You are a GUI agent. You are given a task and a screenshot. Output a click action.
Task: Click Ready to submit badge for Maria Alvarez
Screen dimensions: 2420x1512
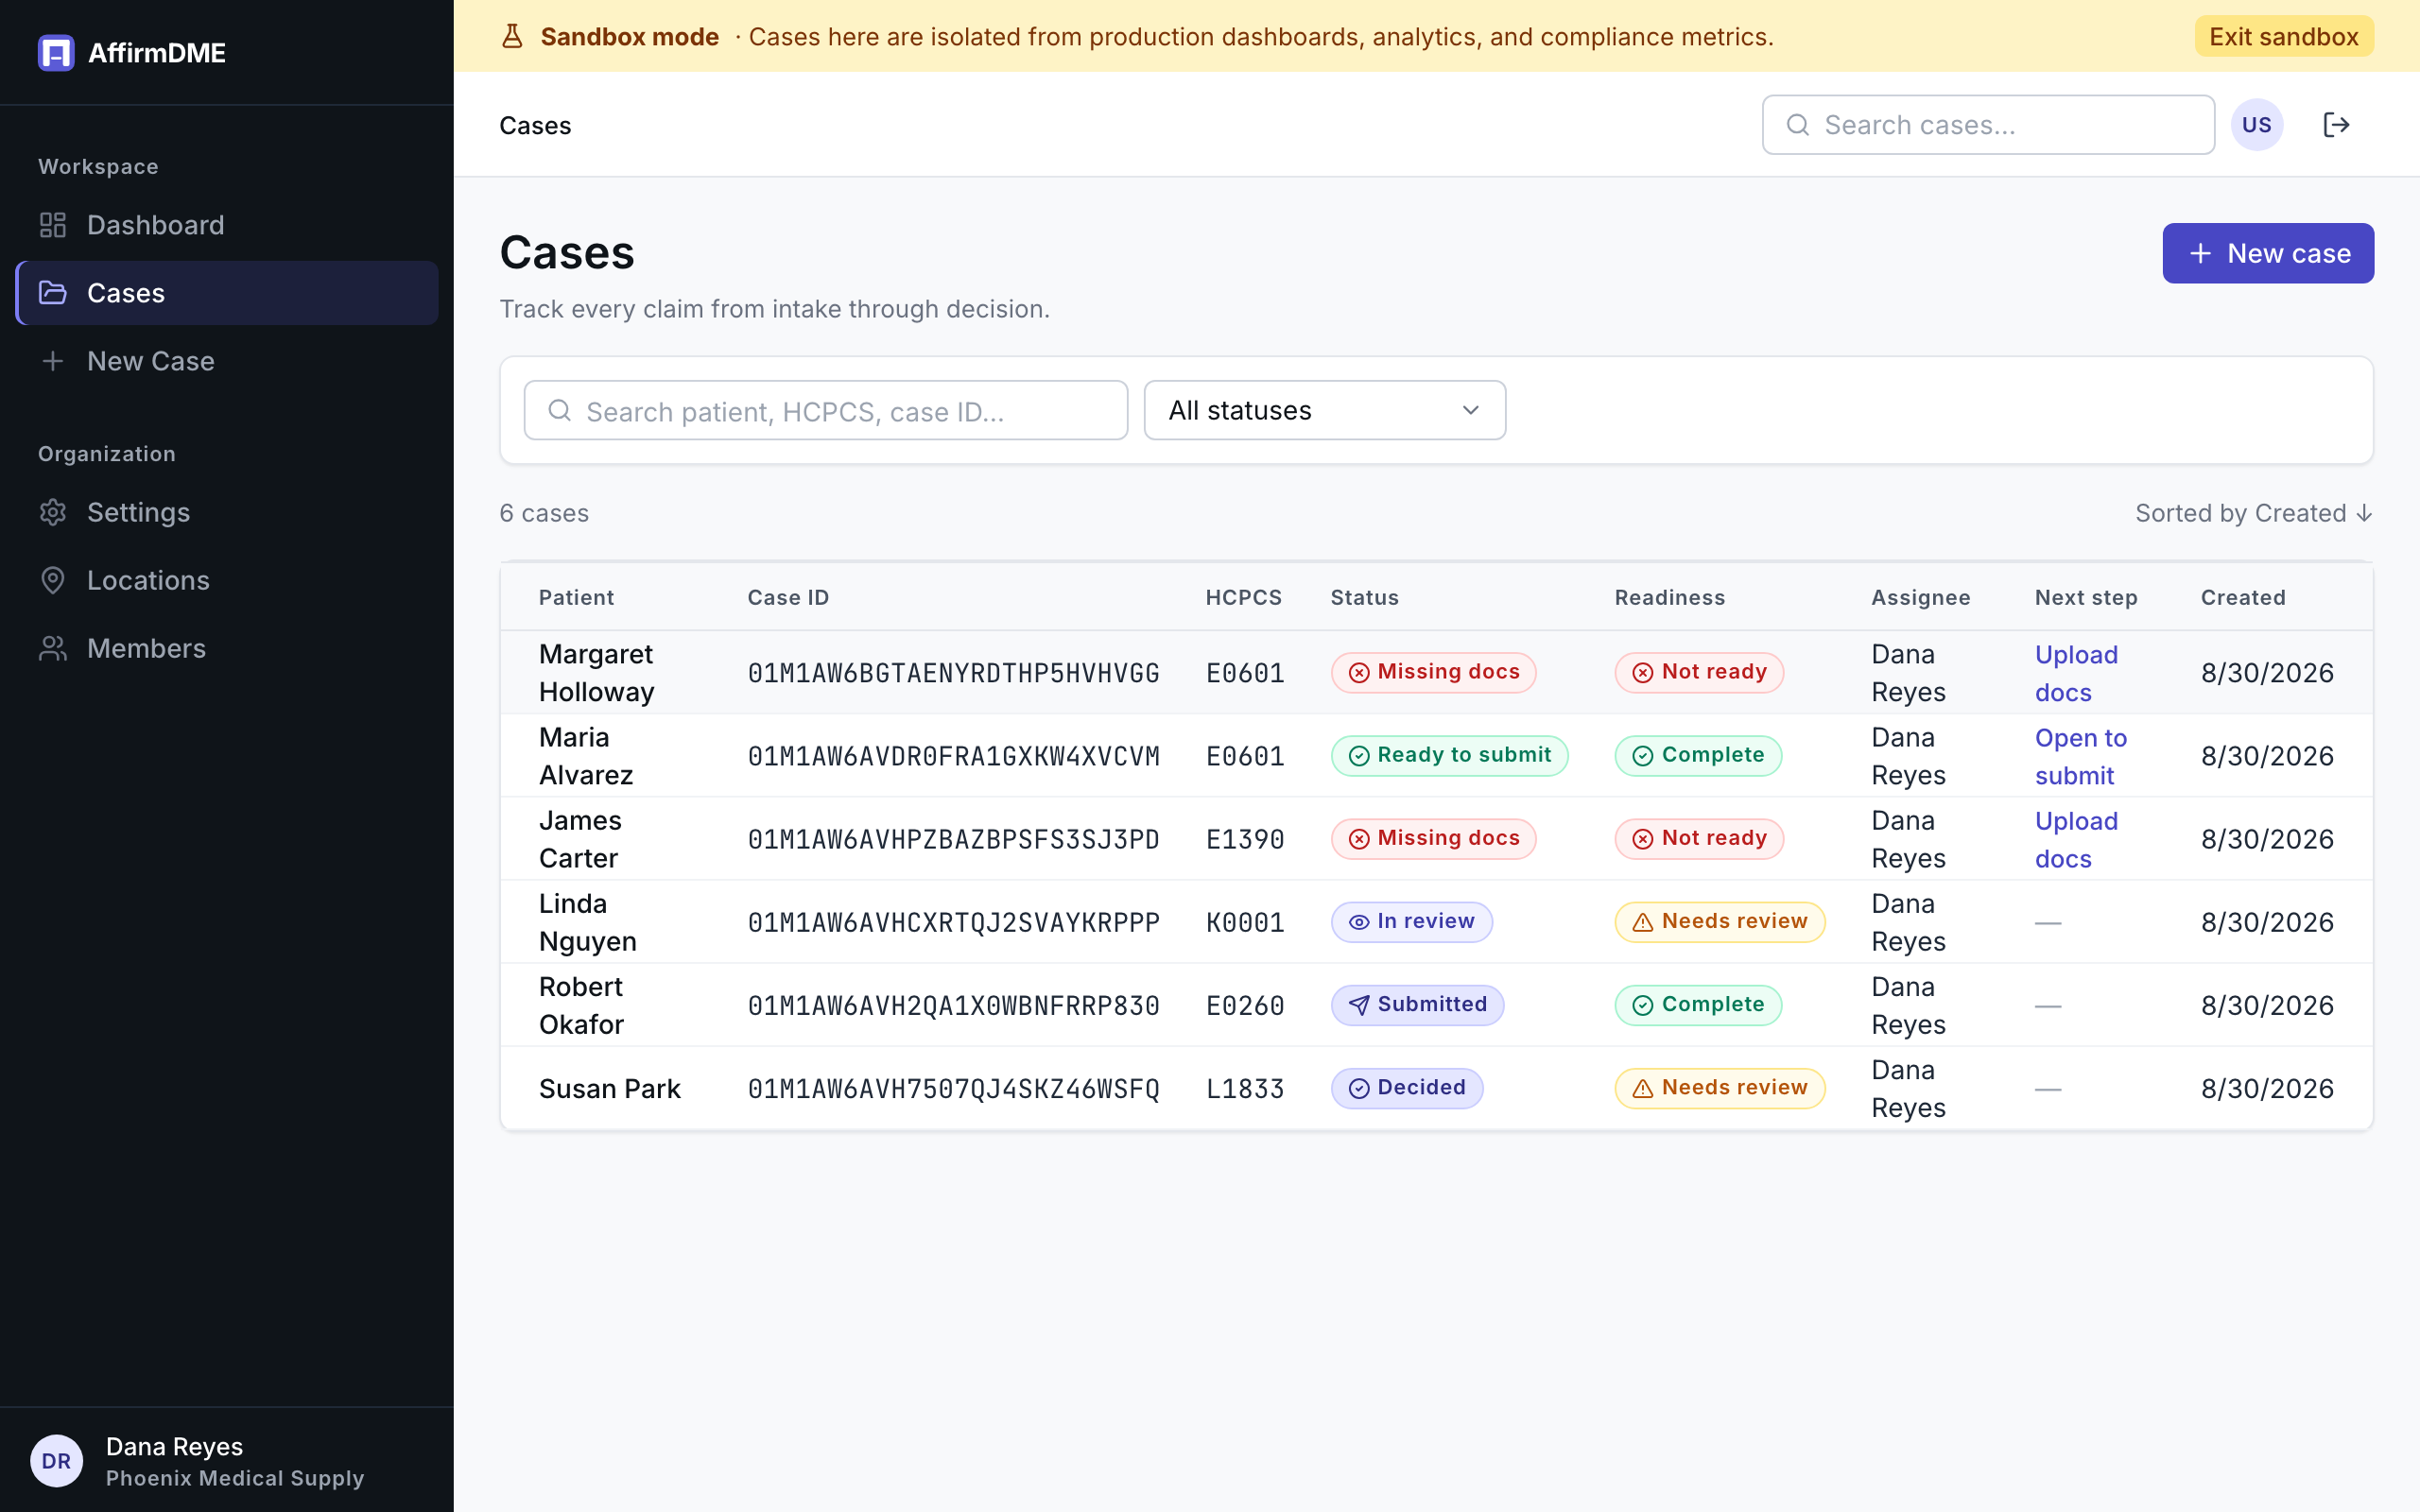[1449, 756]
